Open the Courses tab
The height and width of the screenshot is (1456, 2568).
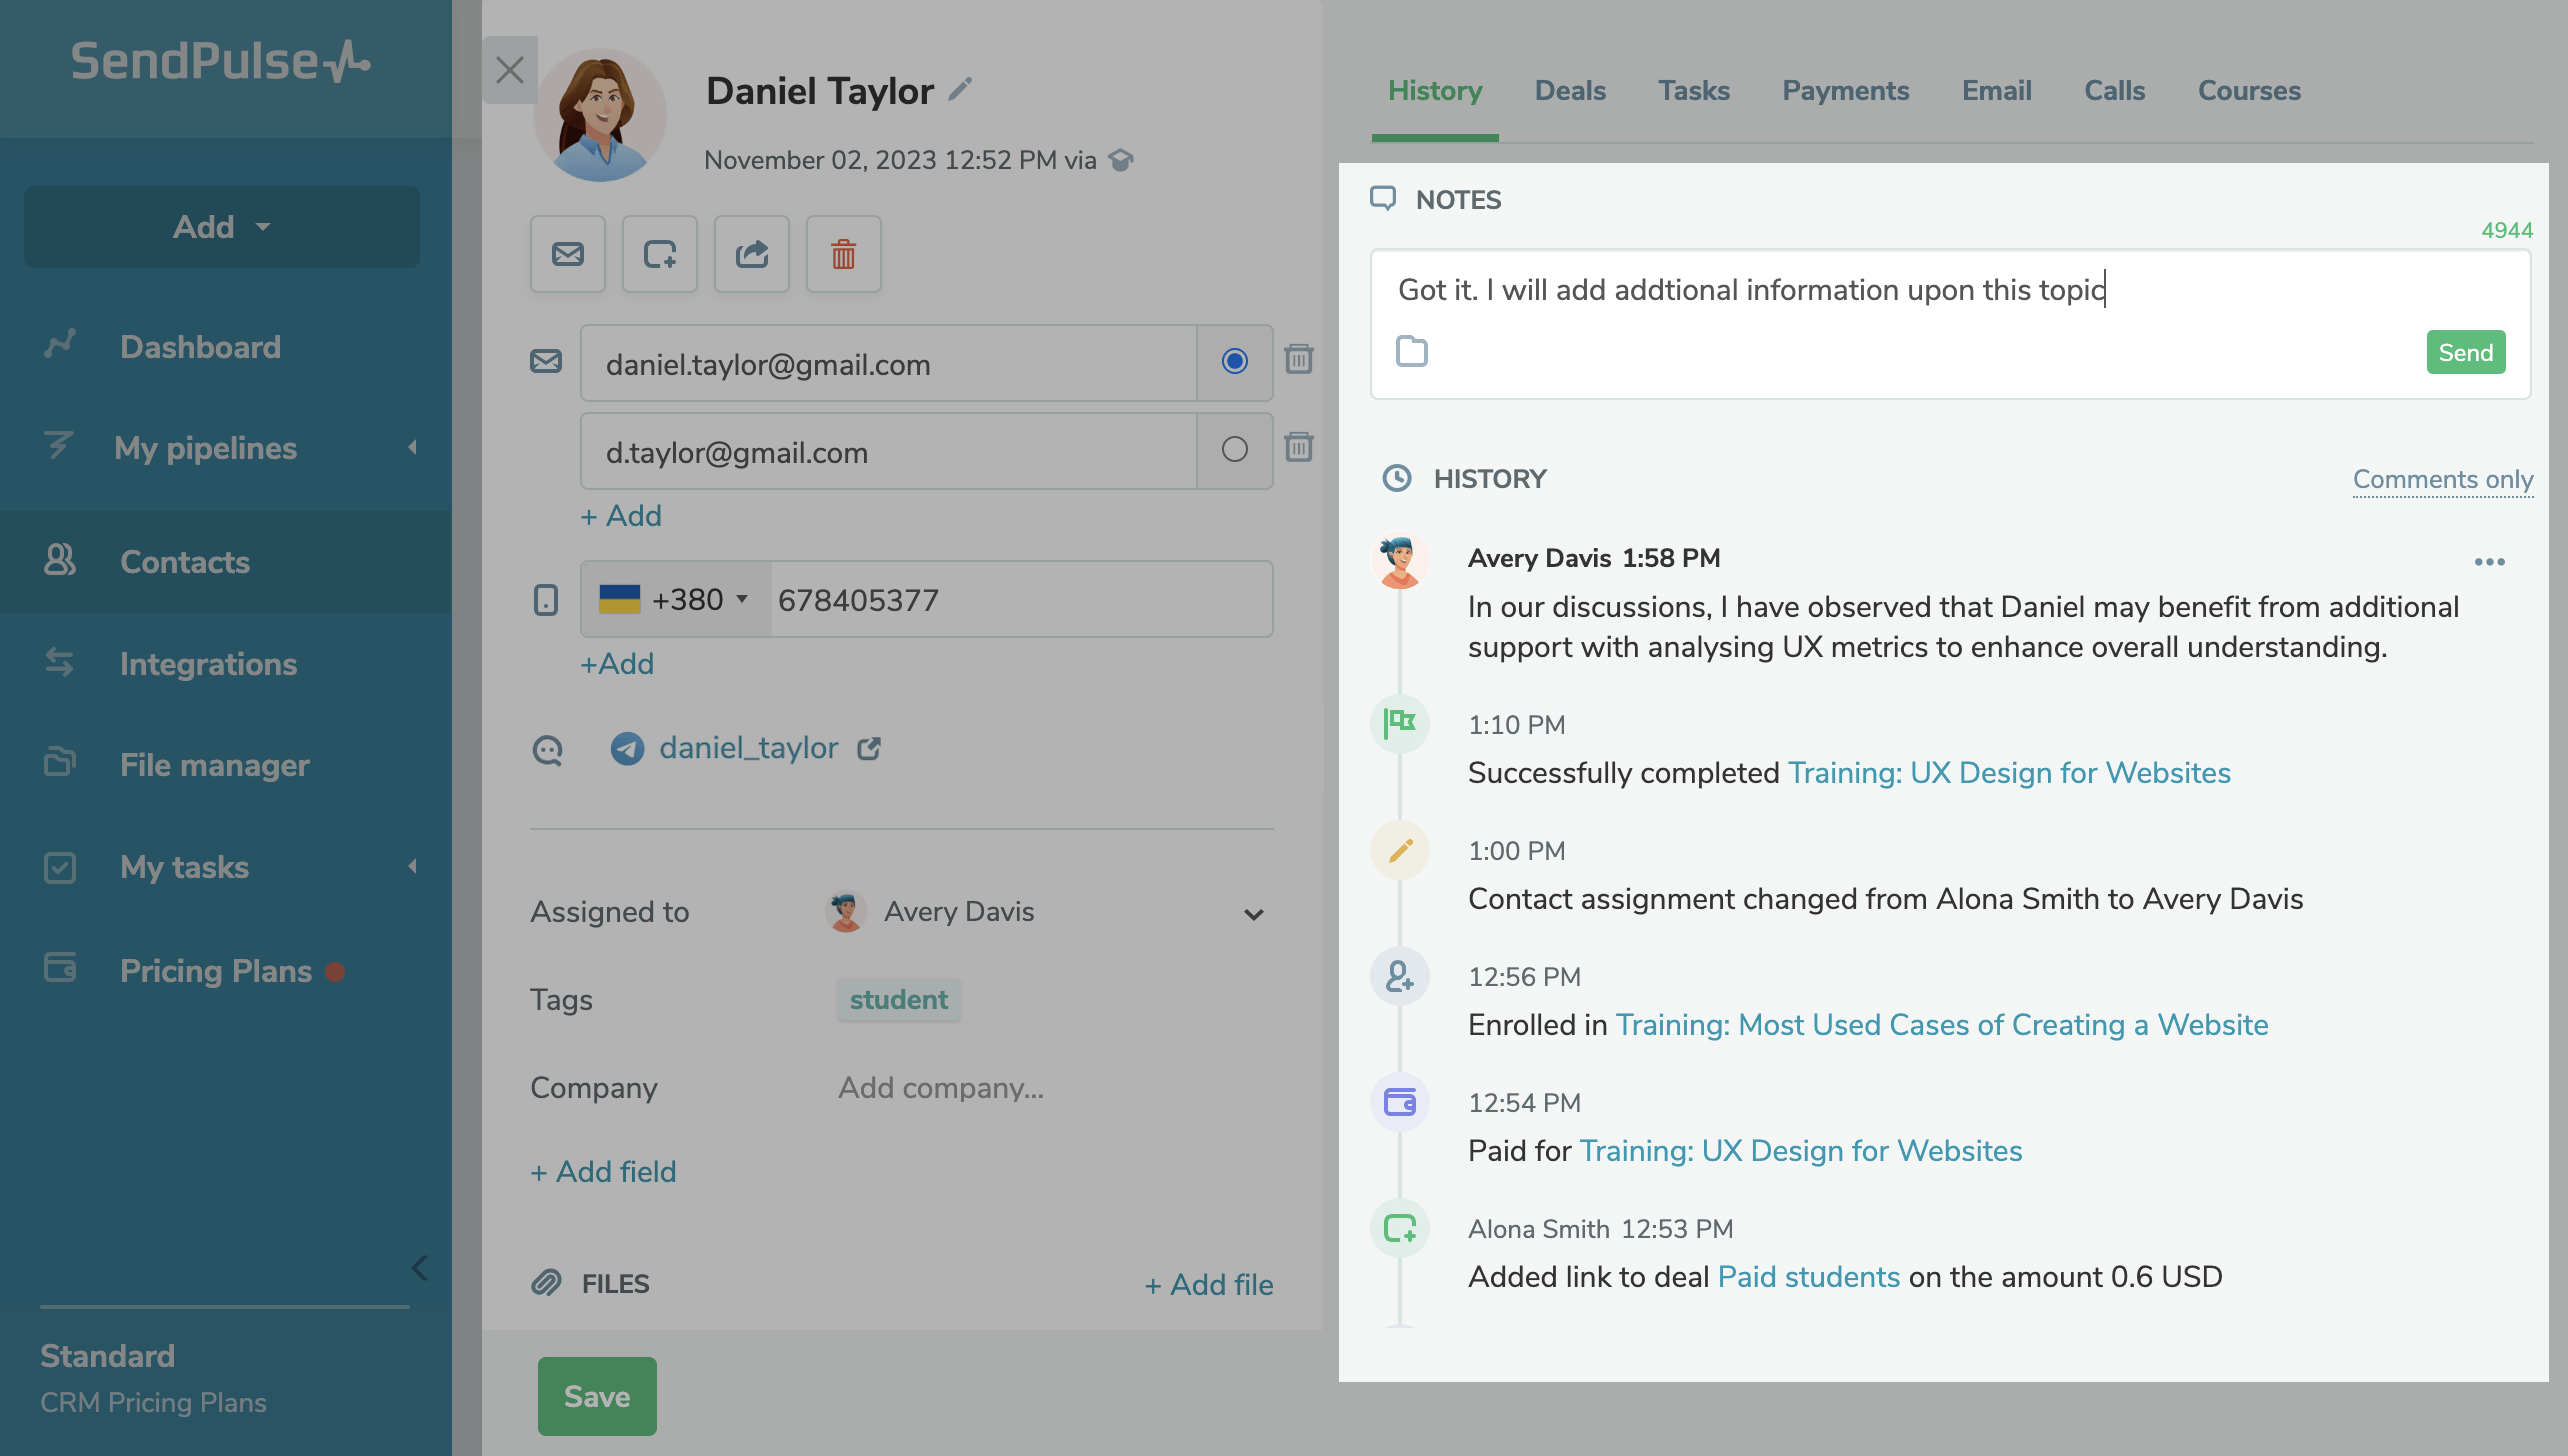[x=2249, y=90]
